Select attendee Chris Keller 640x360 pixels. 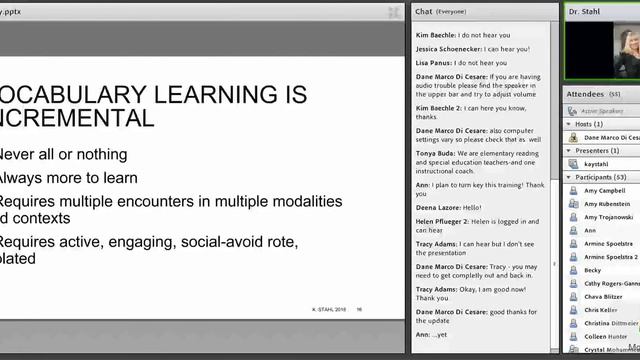(601, 310)
